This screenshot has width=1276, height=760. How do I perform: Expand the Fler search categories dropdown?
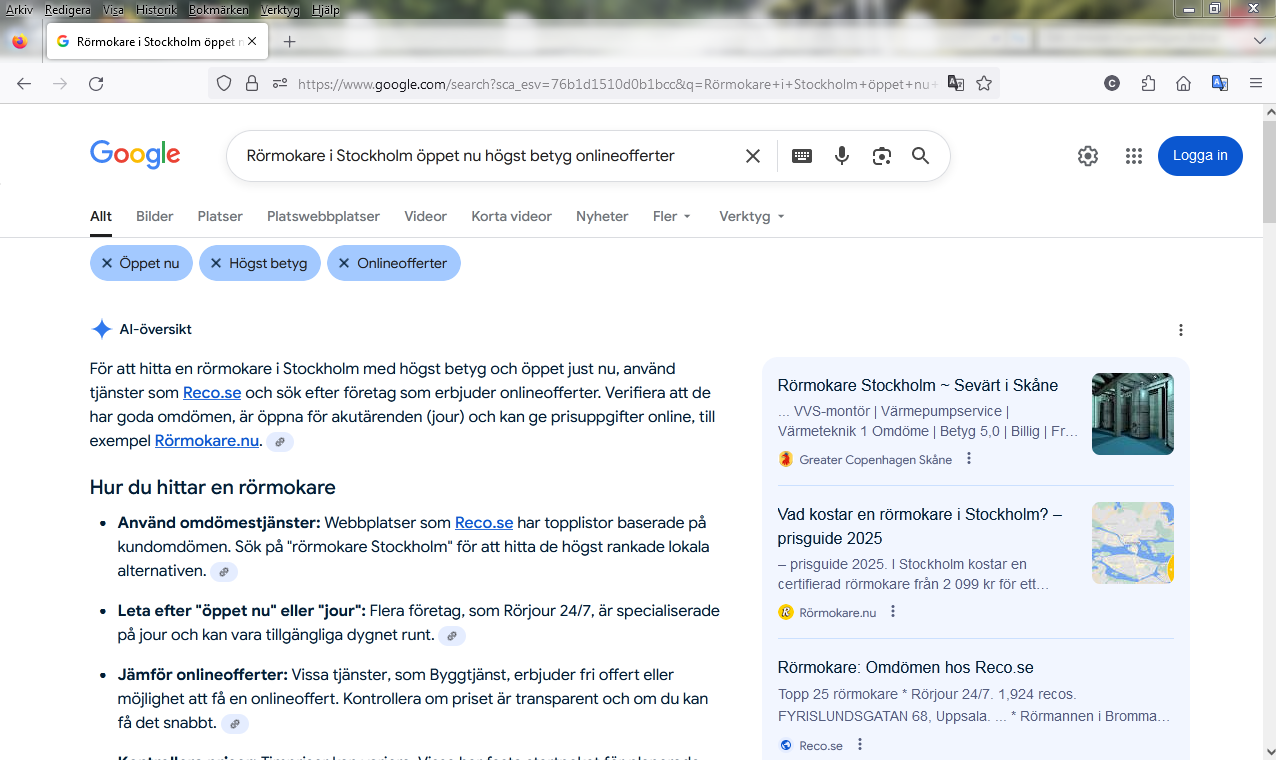pyautogui.click(x=672, y=216)
